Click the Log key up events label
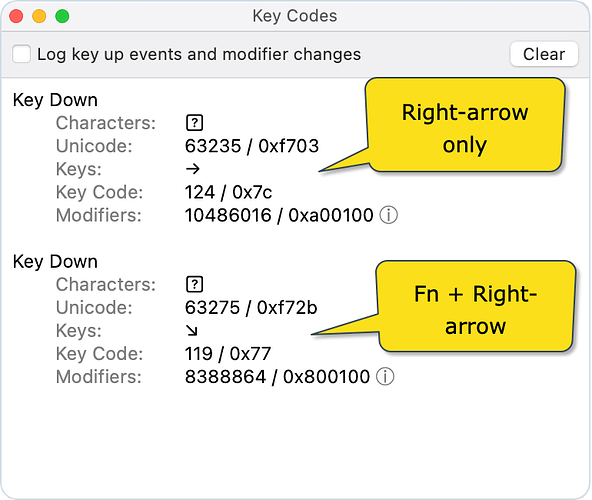 click(199, 54)
